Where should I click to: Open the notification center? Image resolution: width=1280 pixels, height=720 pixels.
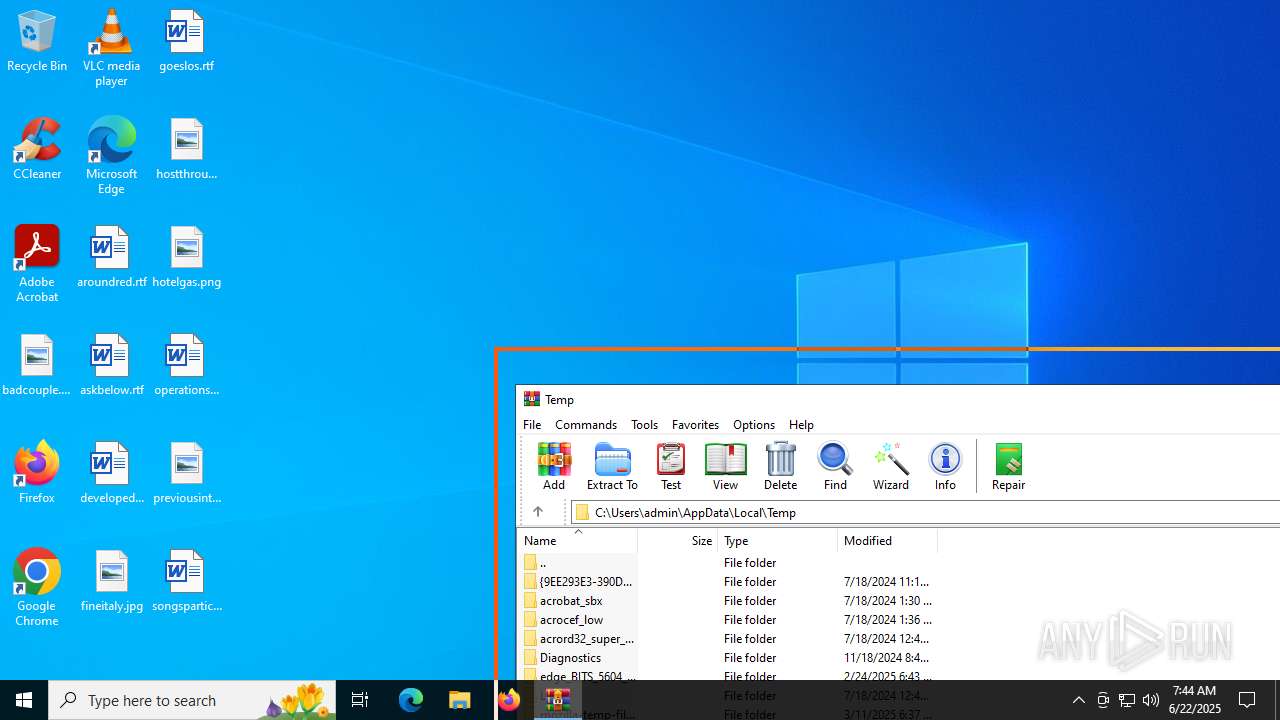(x=1248, y=700)
